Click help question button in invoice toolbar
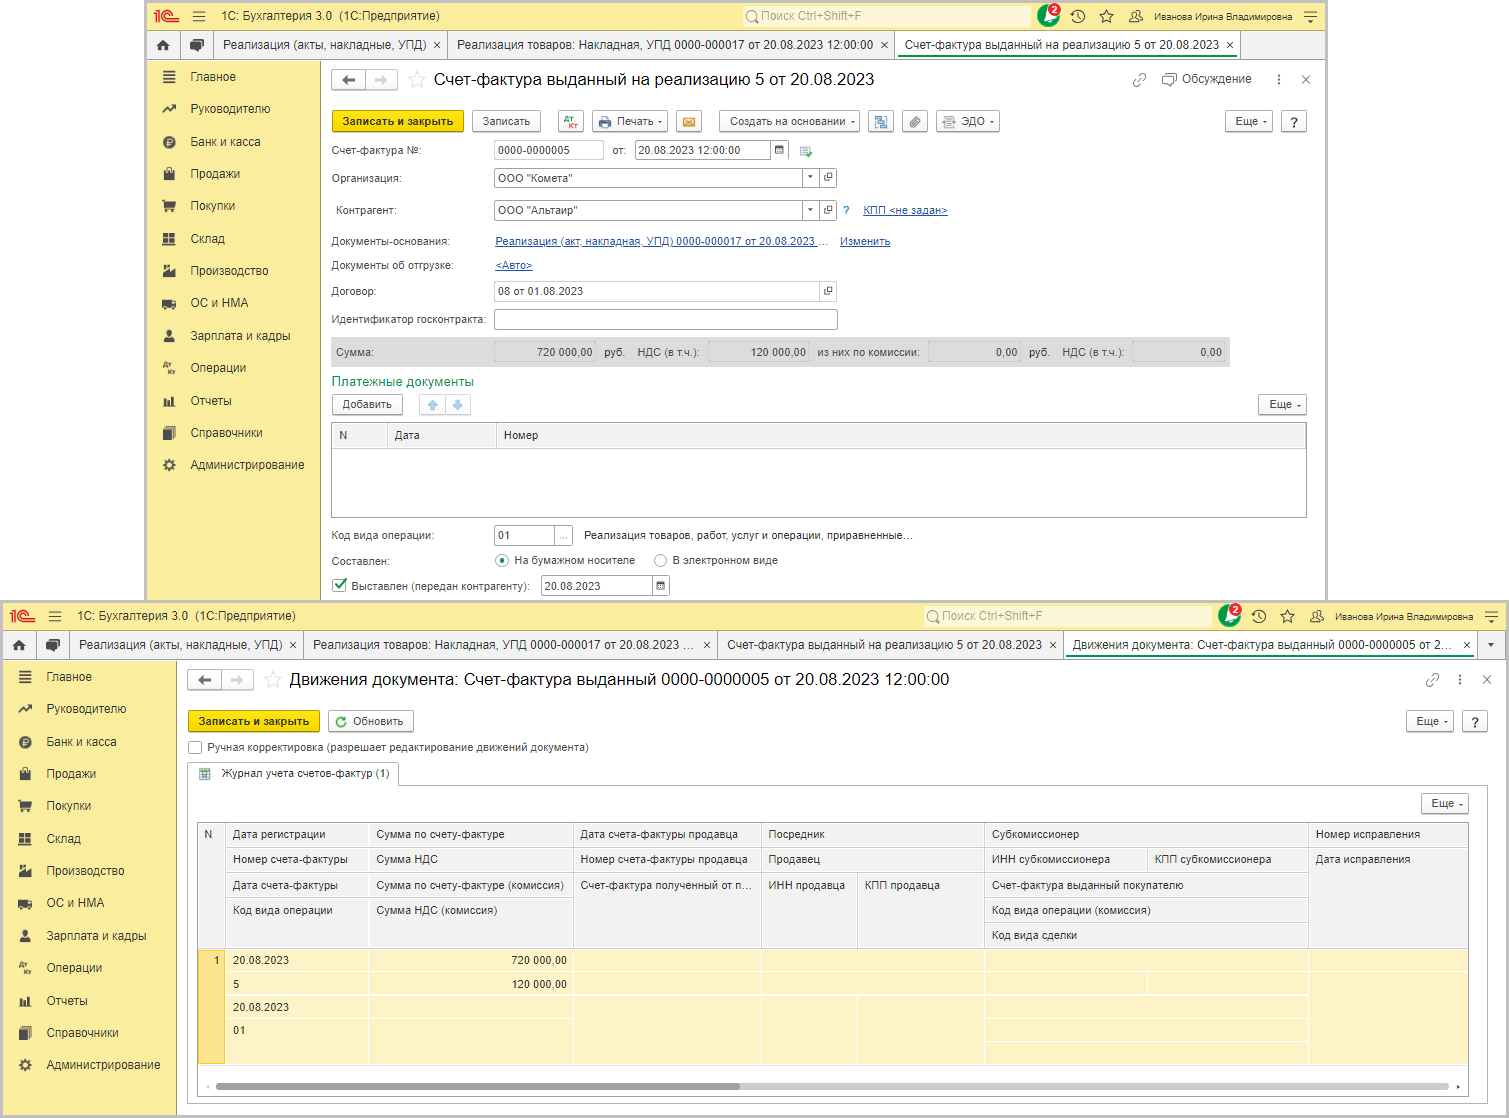1509x1118 pixels. click(x=1294, y=122)
